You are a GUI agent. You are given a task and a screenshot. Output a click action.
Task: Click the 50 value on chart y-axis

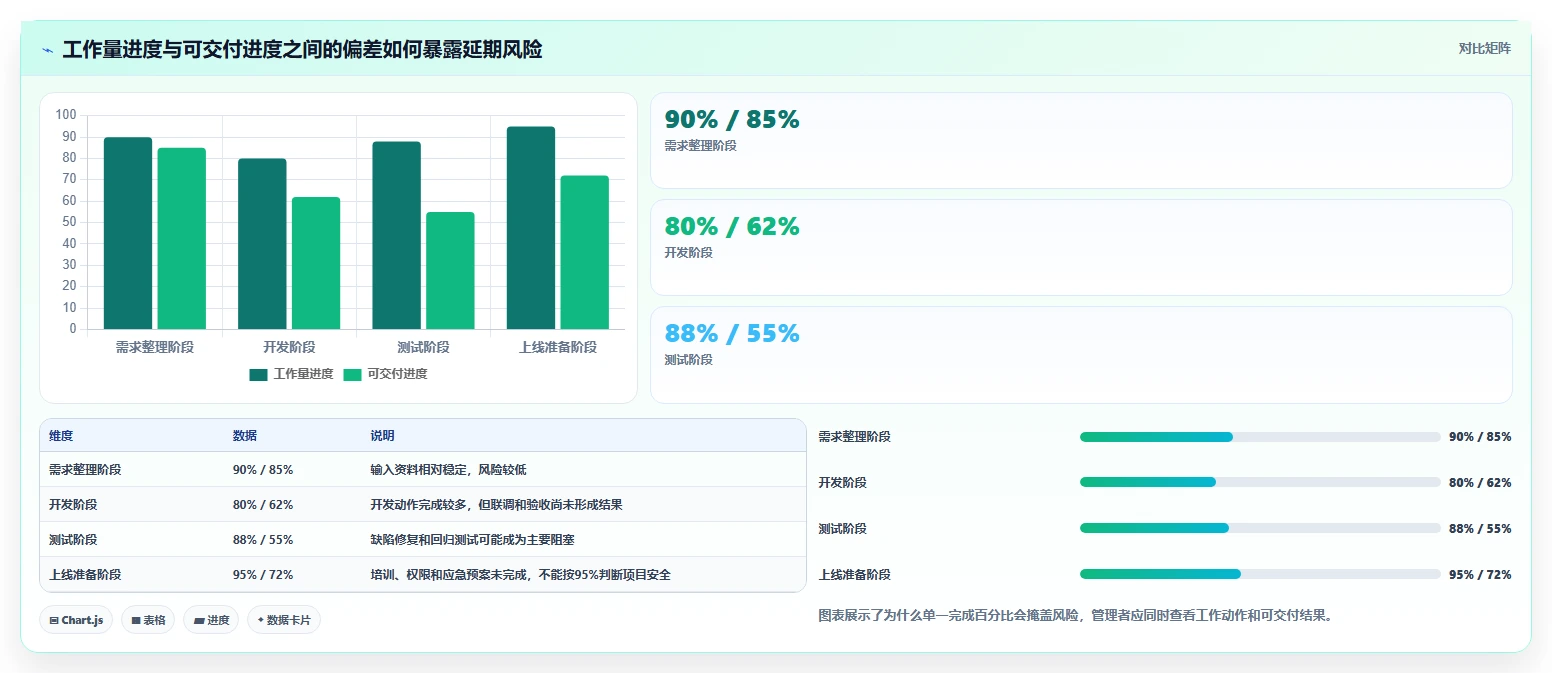click(69, 222)
